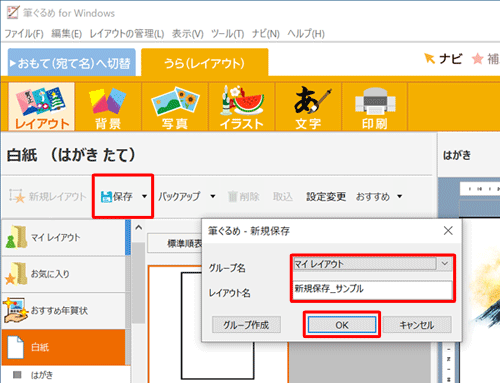The width and height of the screenshot is (500, 383).
Task: Select the はがき tree item under 白紙
Action: (42, 375)
